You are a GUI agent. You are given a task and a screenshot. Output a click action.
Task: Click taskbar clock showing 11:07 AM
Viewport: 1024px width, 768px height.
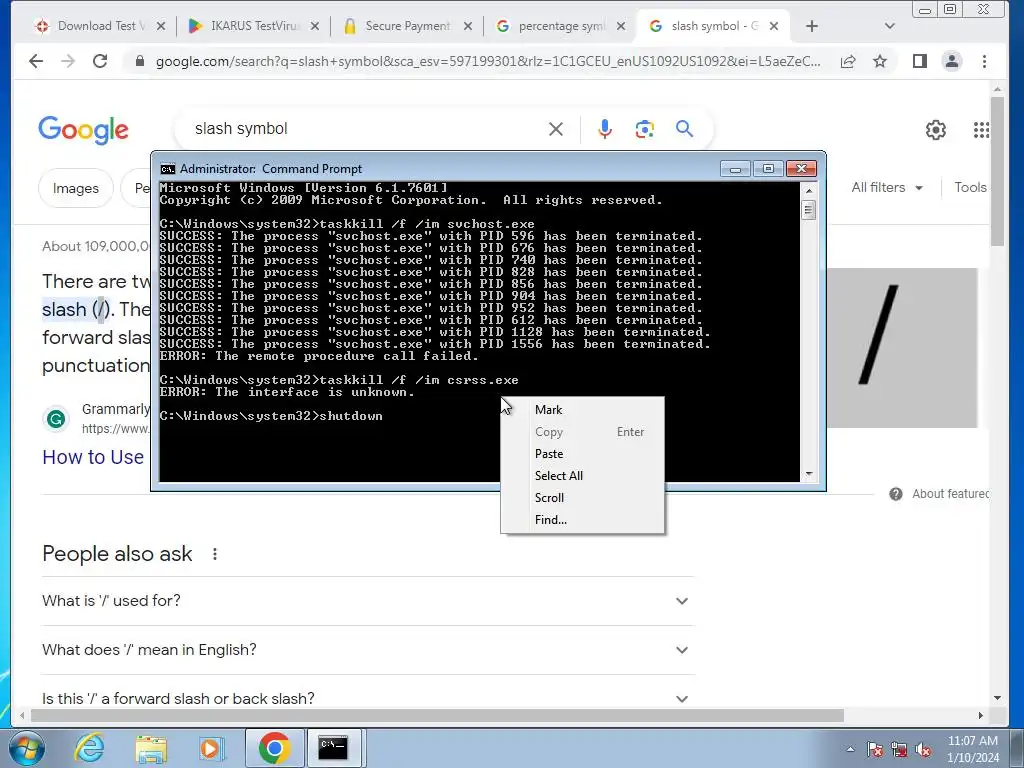point(972,749)
